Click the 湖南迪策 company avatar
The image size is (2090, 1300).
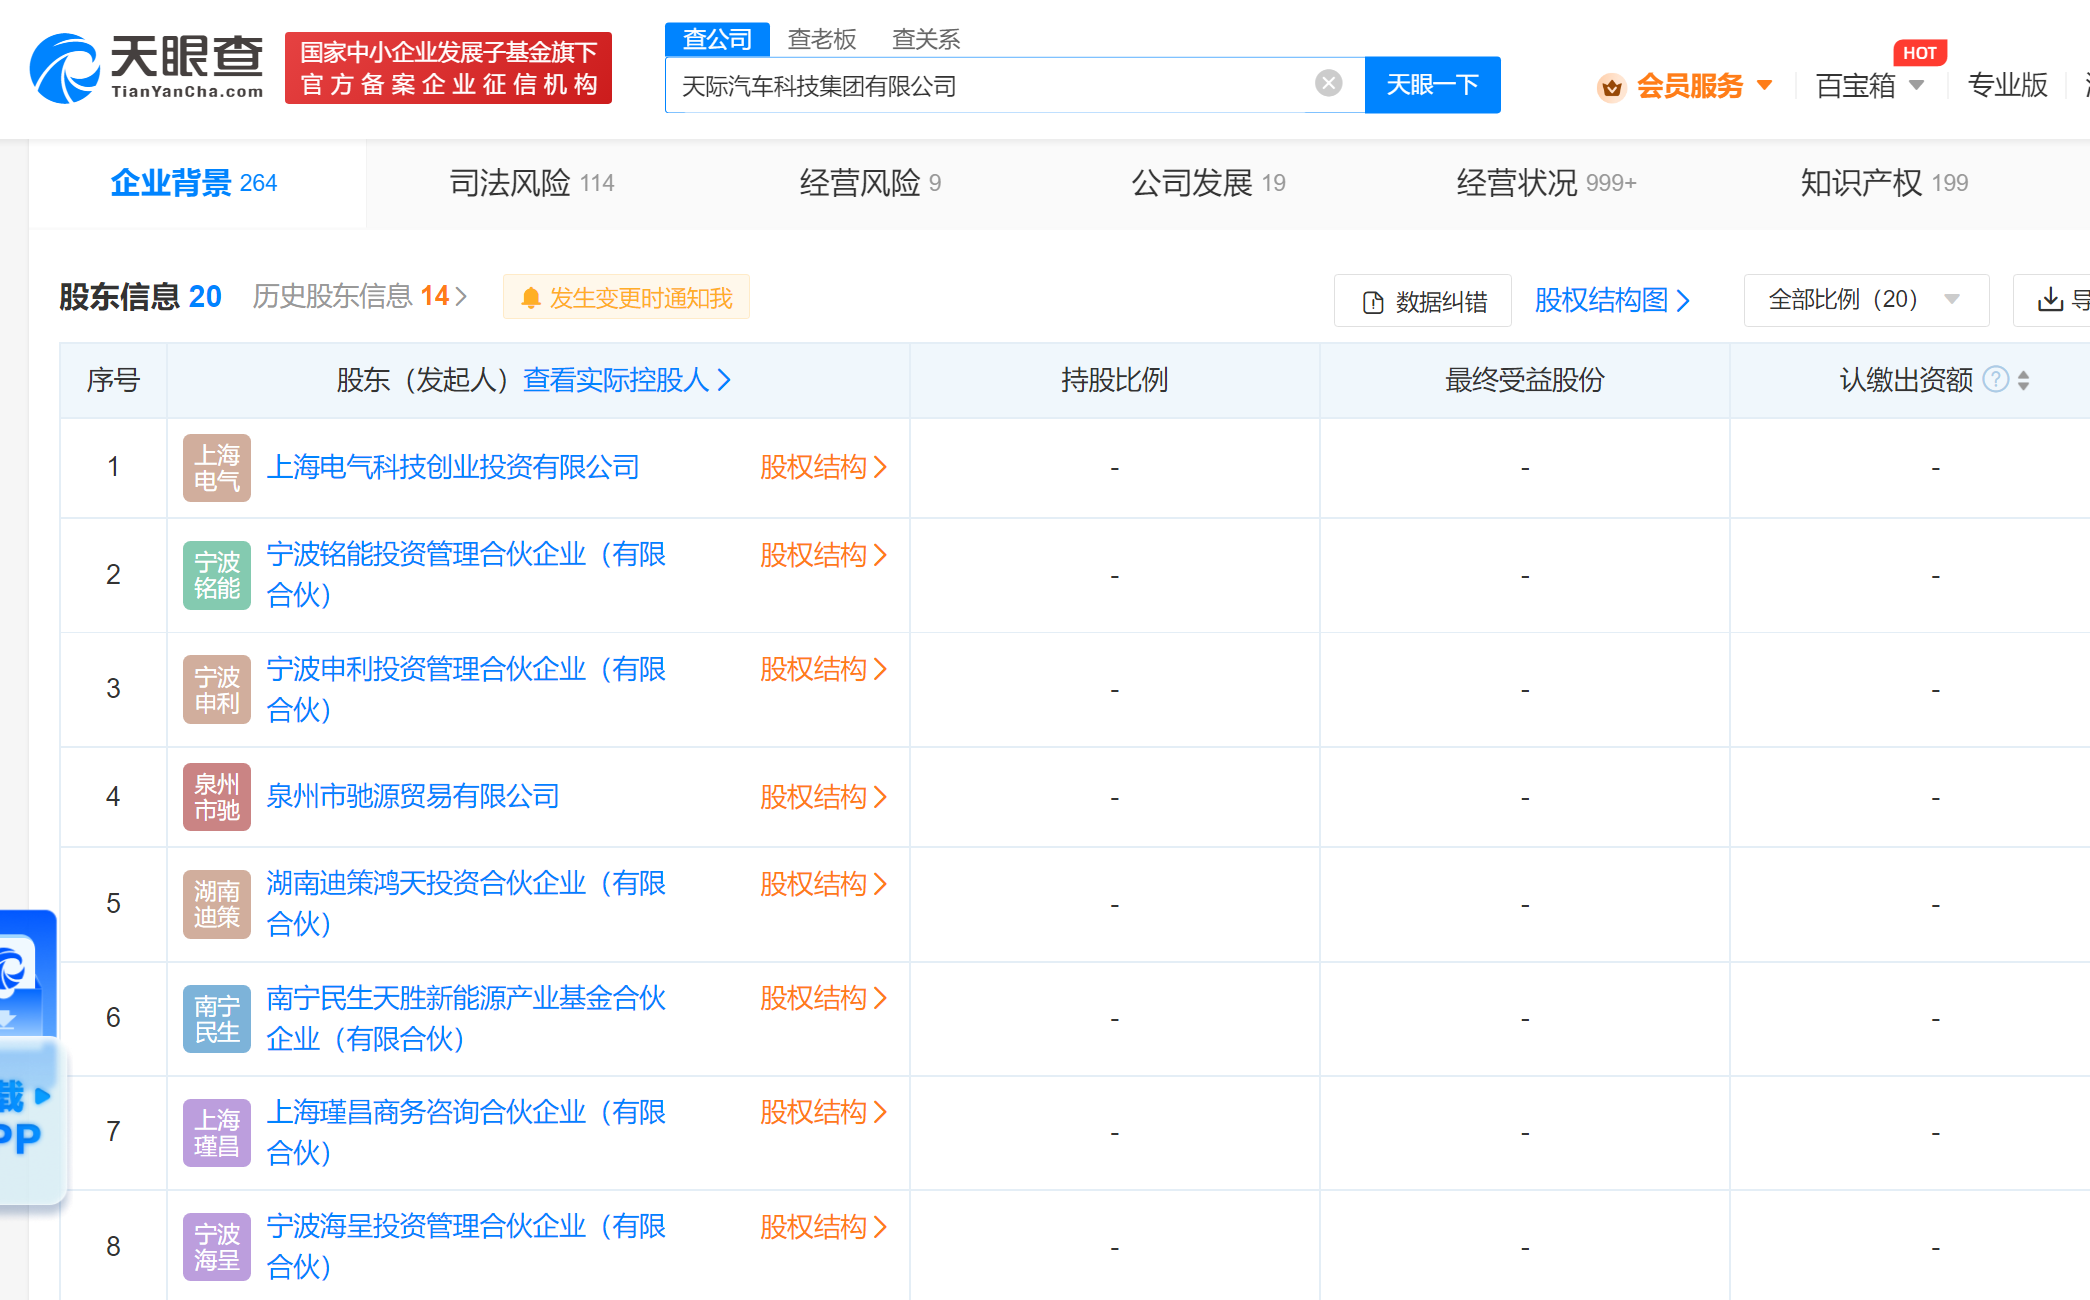(217, 904)
